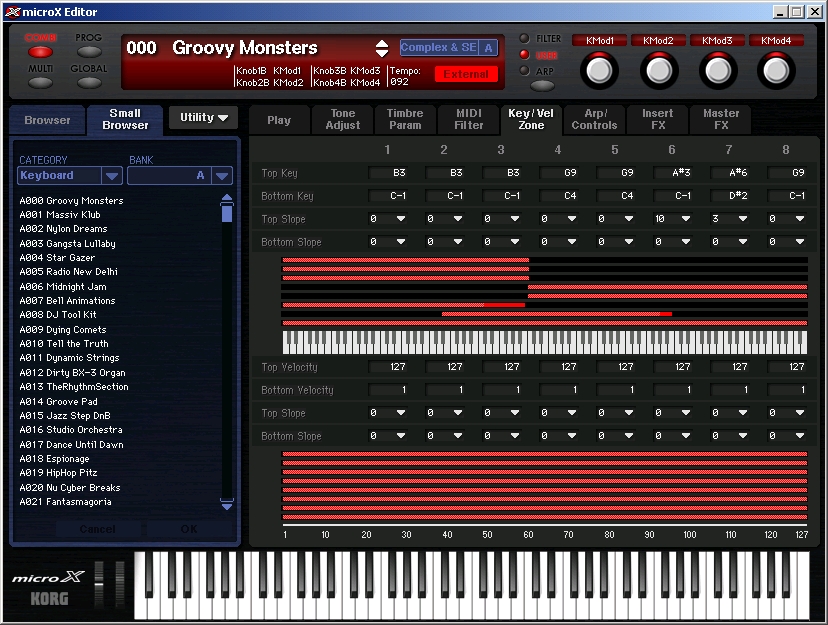Click timbre 1 Top Velocity field
Viewport: 828px width, 625px height.
click(388, 367)
